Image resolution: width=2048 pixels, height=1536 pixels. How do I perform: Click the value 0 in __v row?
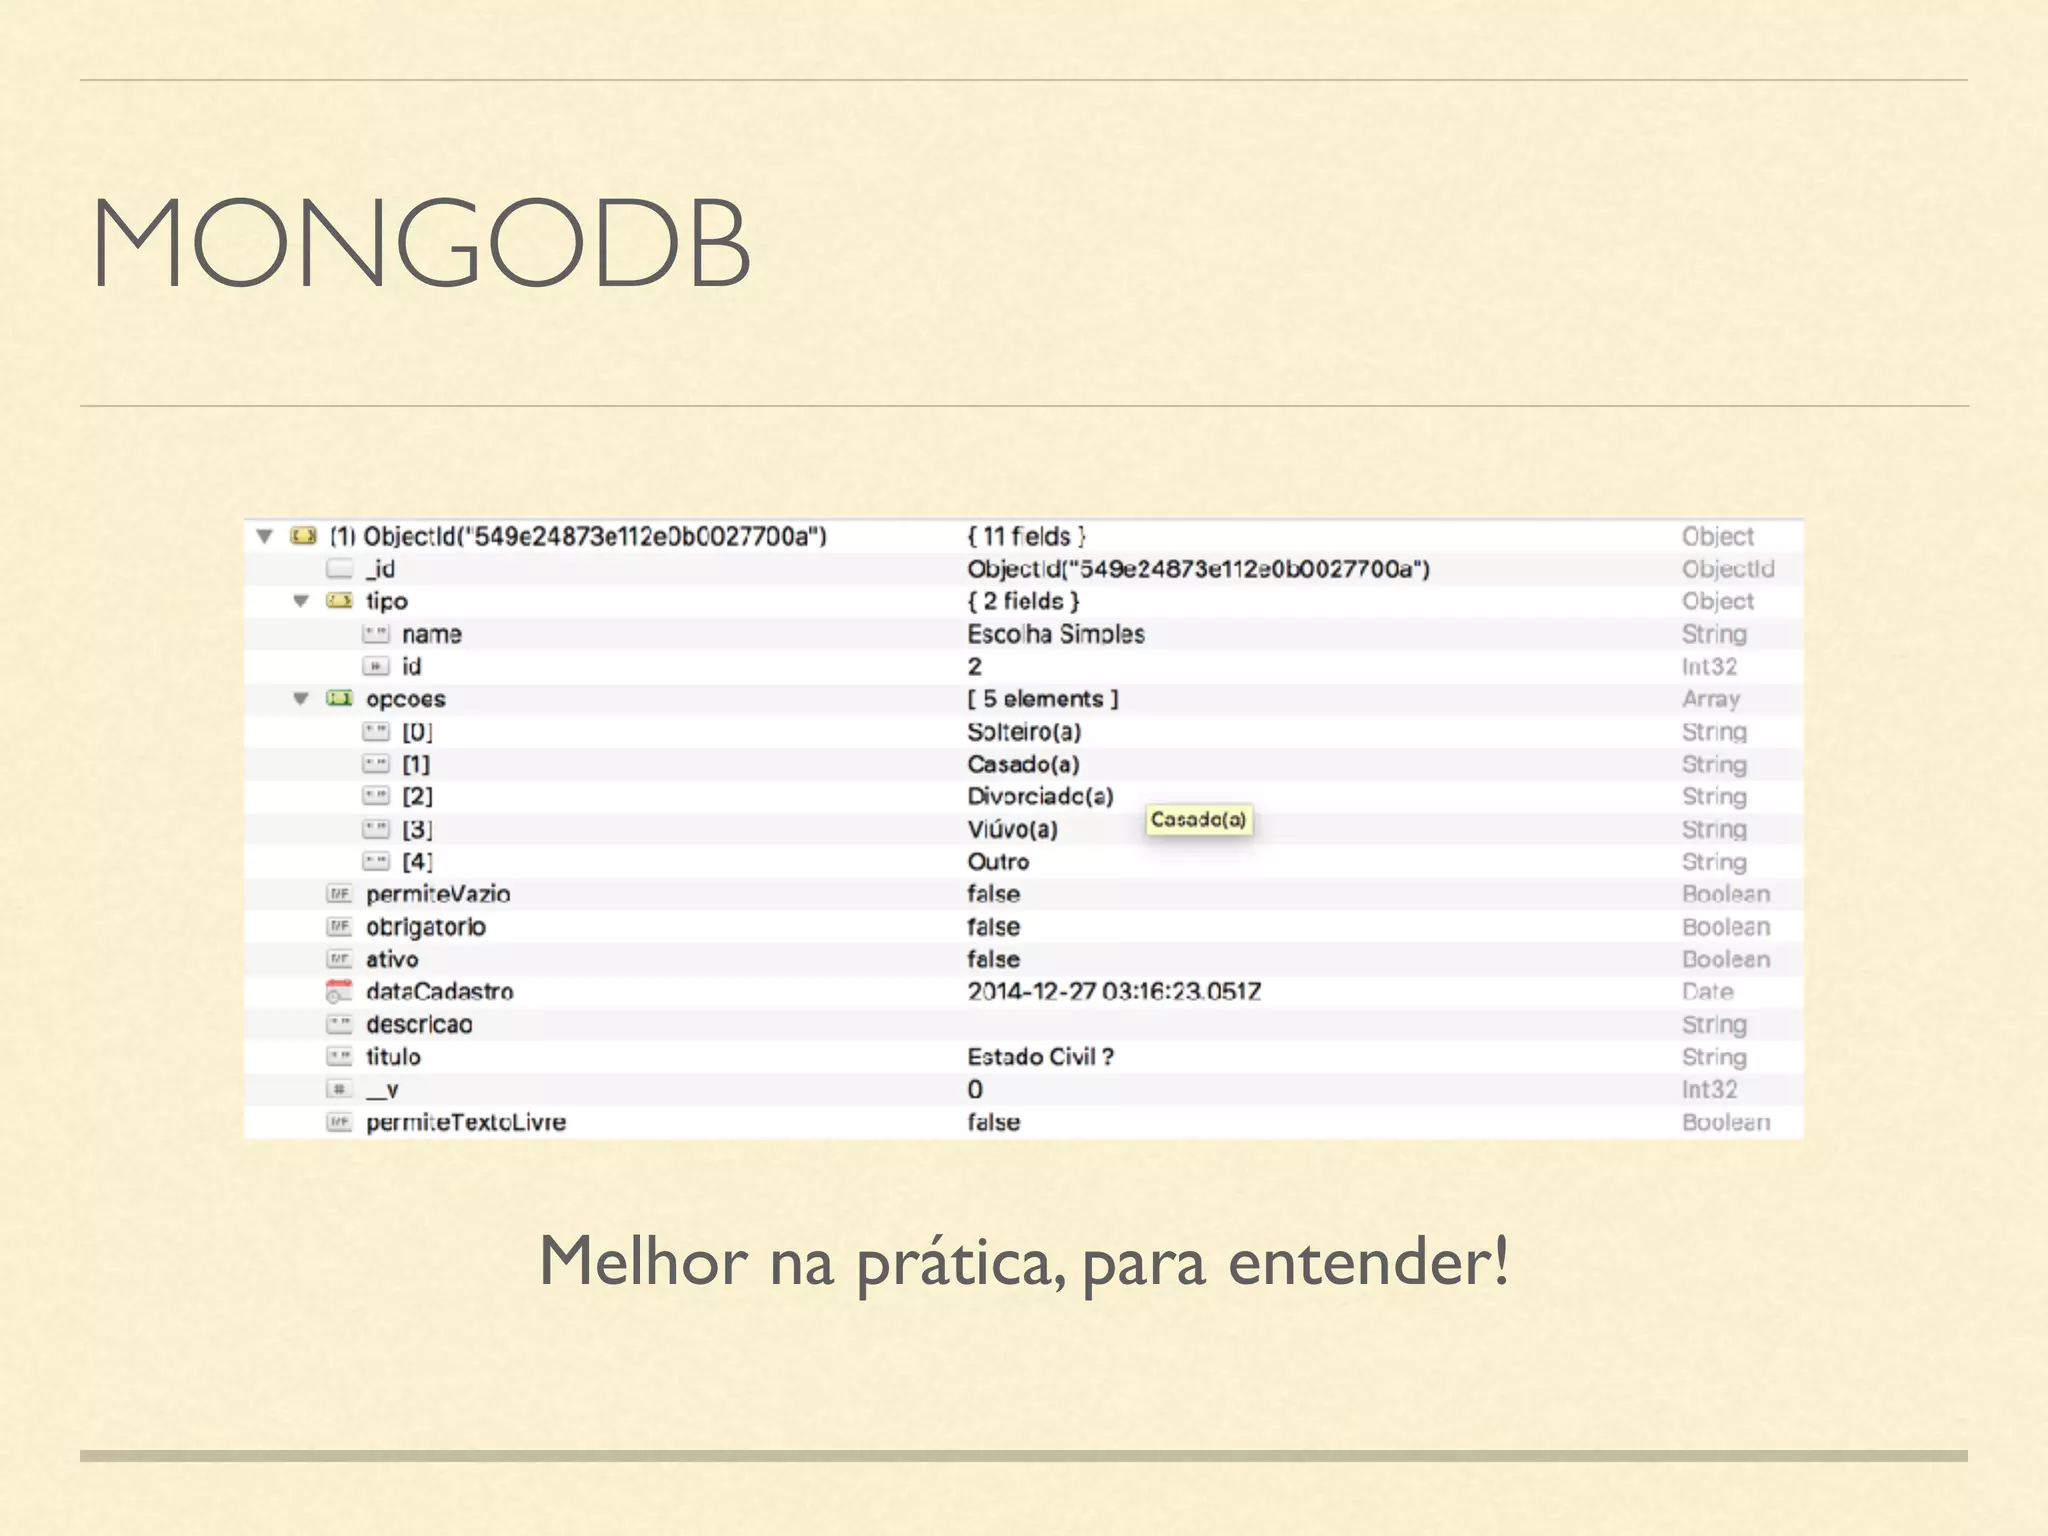coord(975,1089)
